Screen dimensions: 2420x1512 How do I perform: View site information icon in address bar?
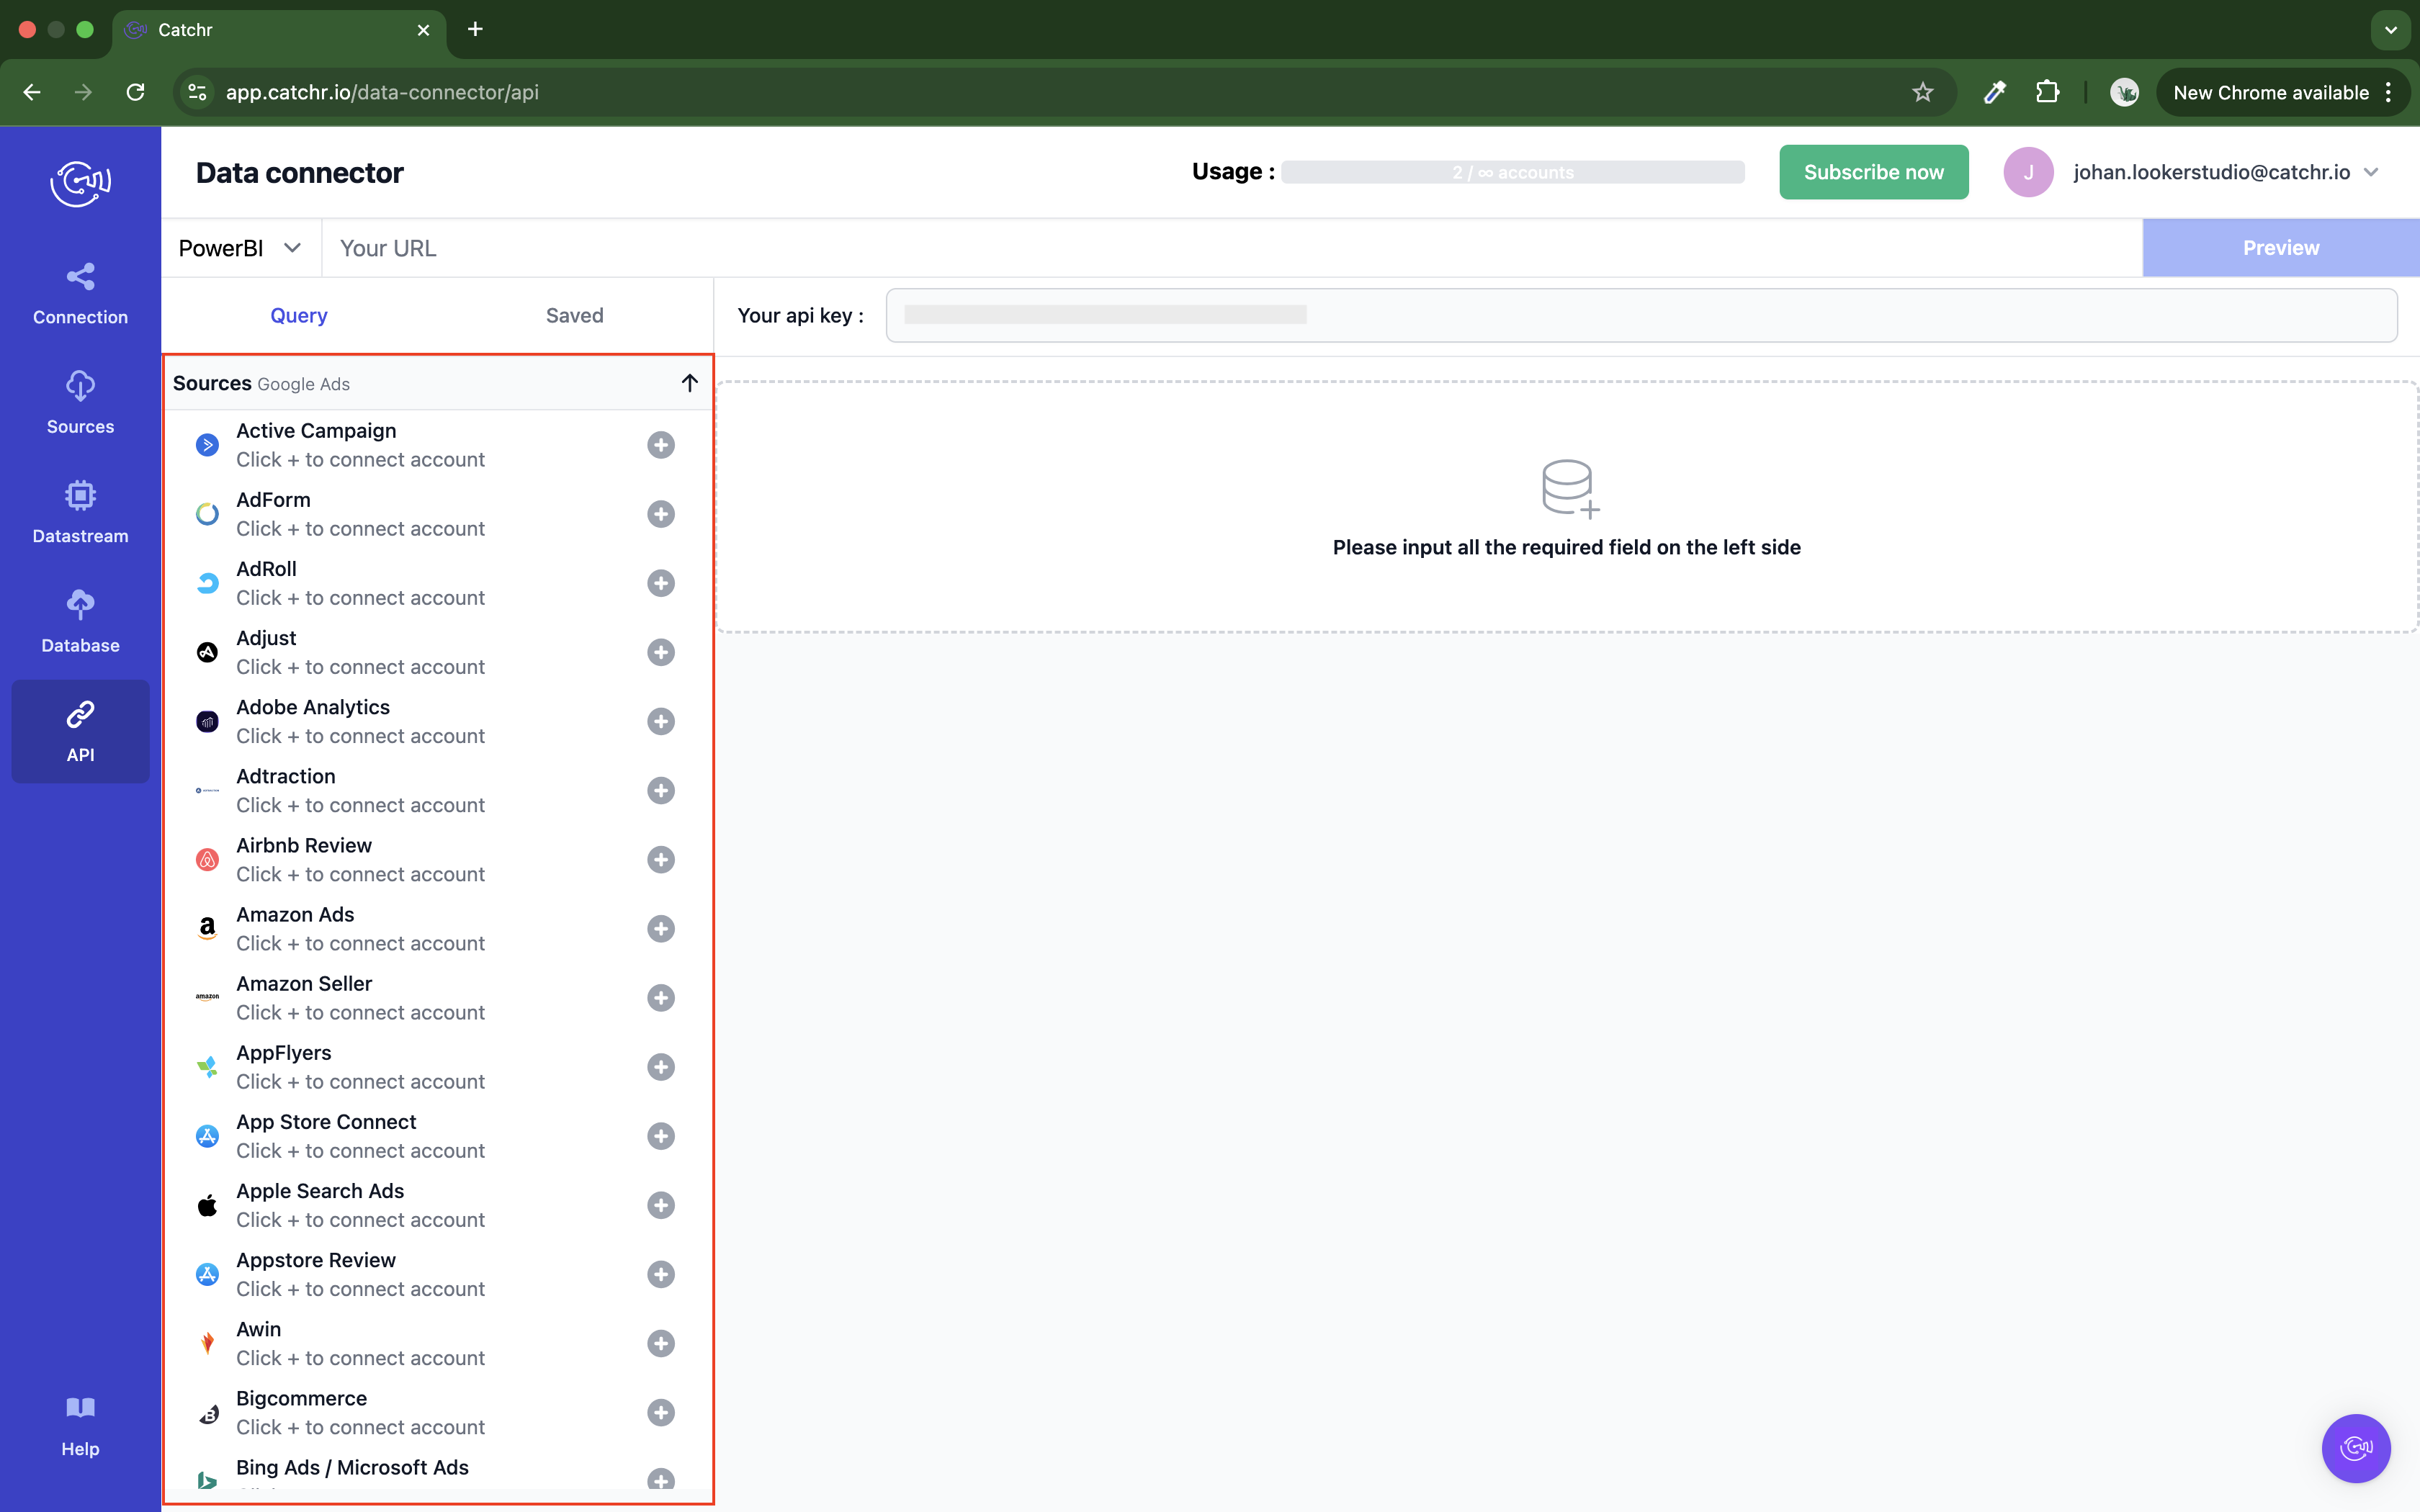(198, 92)
